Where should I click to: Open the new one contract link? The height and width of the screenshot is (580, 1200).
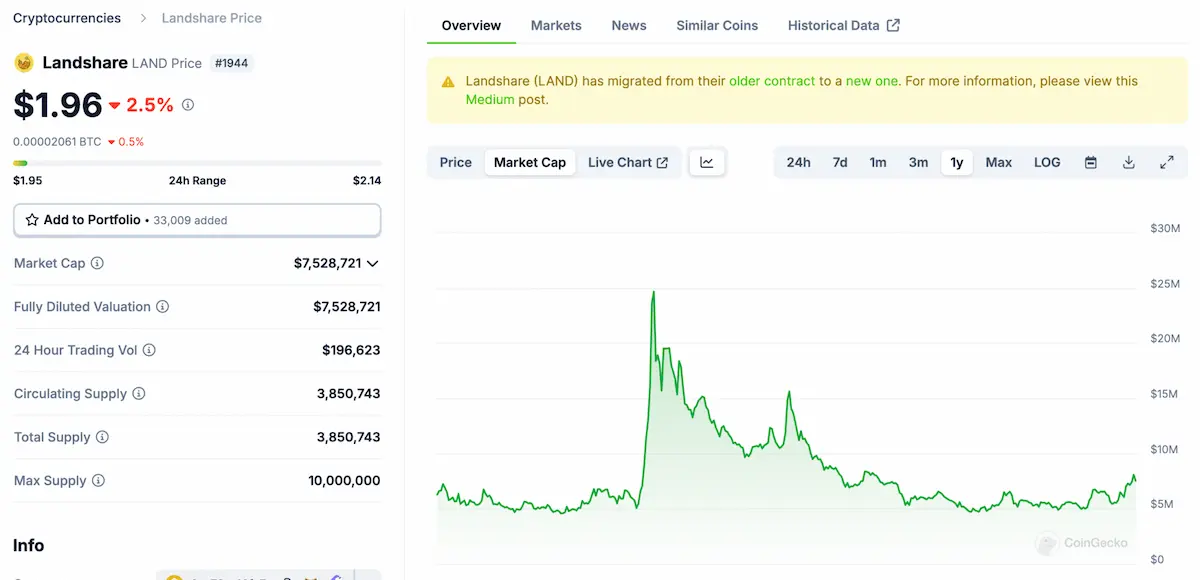[873, 81]
